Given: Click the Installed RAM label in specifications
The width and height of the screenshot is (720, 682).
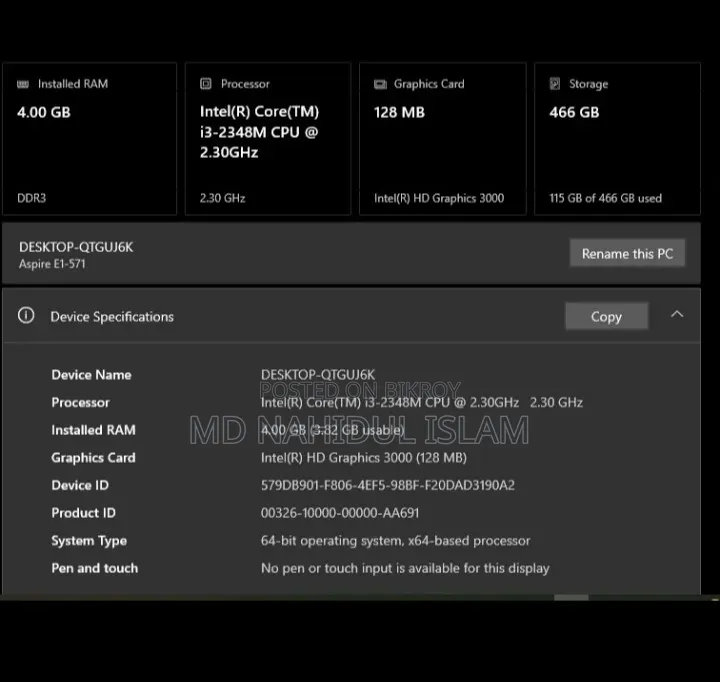Looking at the screenshot, I should 94,430.
